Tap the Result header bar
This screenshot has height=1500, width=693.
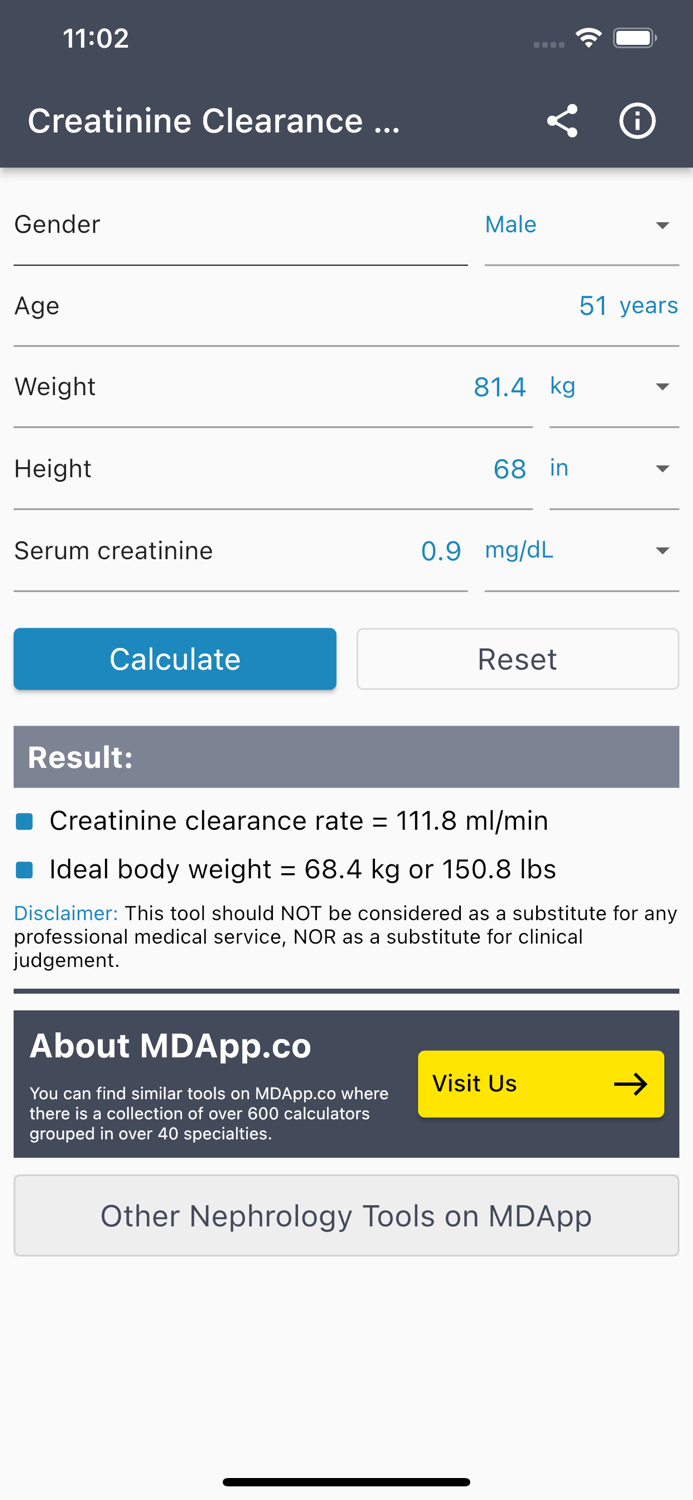click(346, 757)
